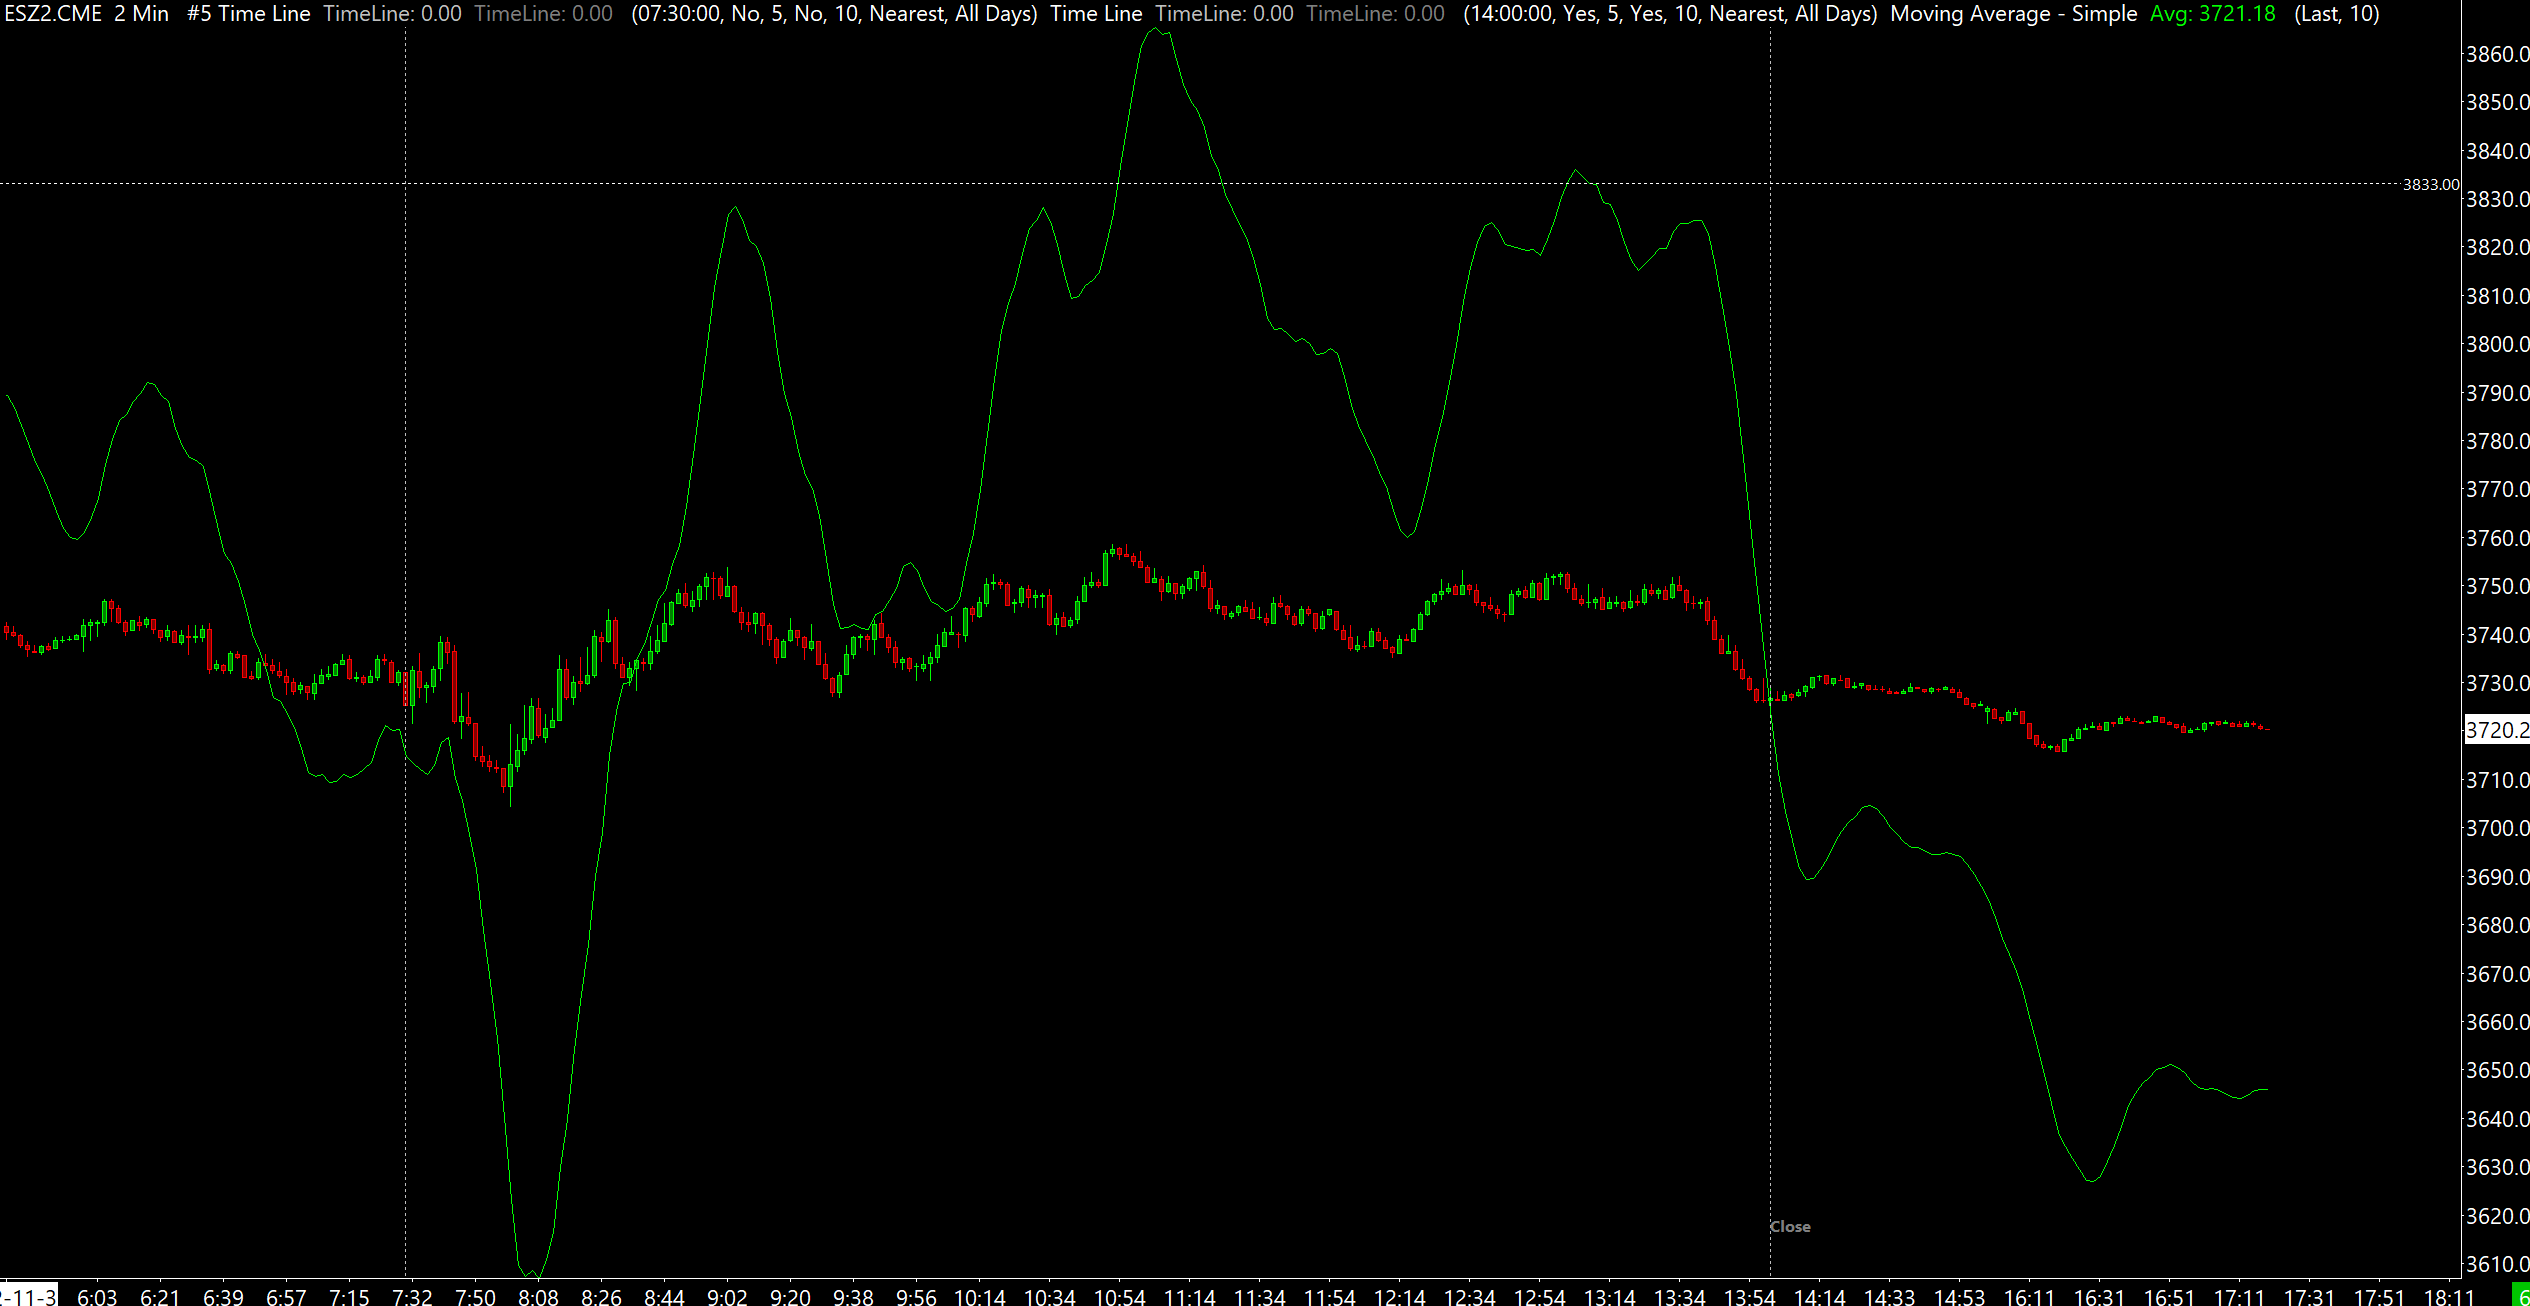Click the Avg: 3721.18 value readout
This screenshot has width=2530, height=1306.
pyautogui.click(x=2212, y=14)
